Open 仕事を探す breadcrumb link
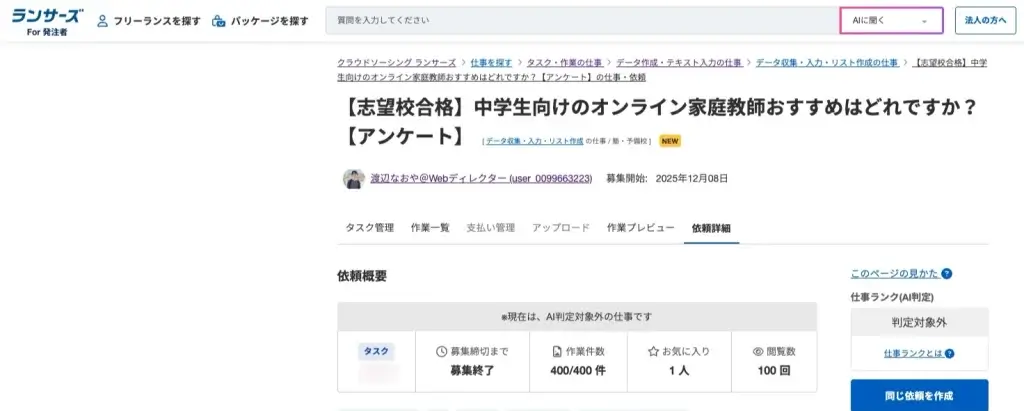Viewport: 1024px width, 411px height. [491, 63]
